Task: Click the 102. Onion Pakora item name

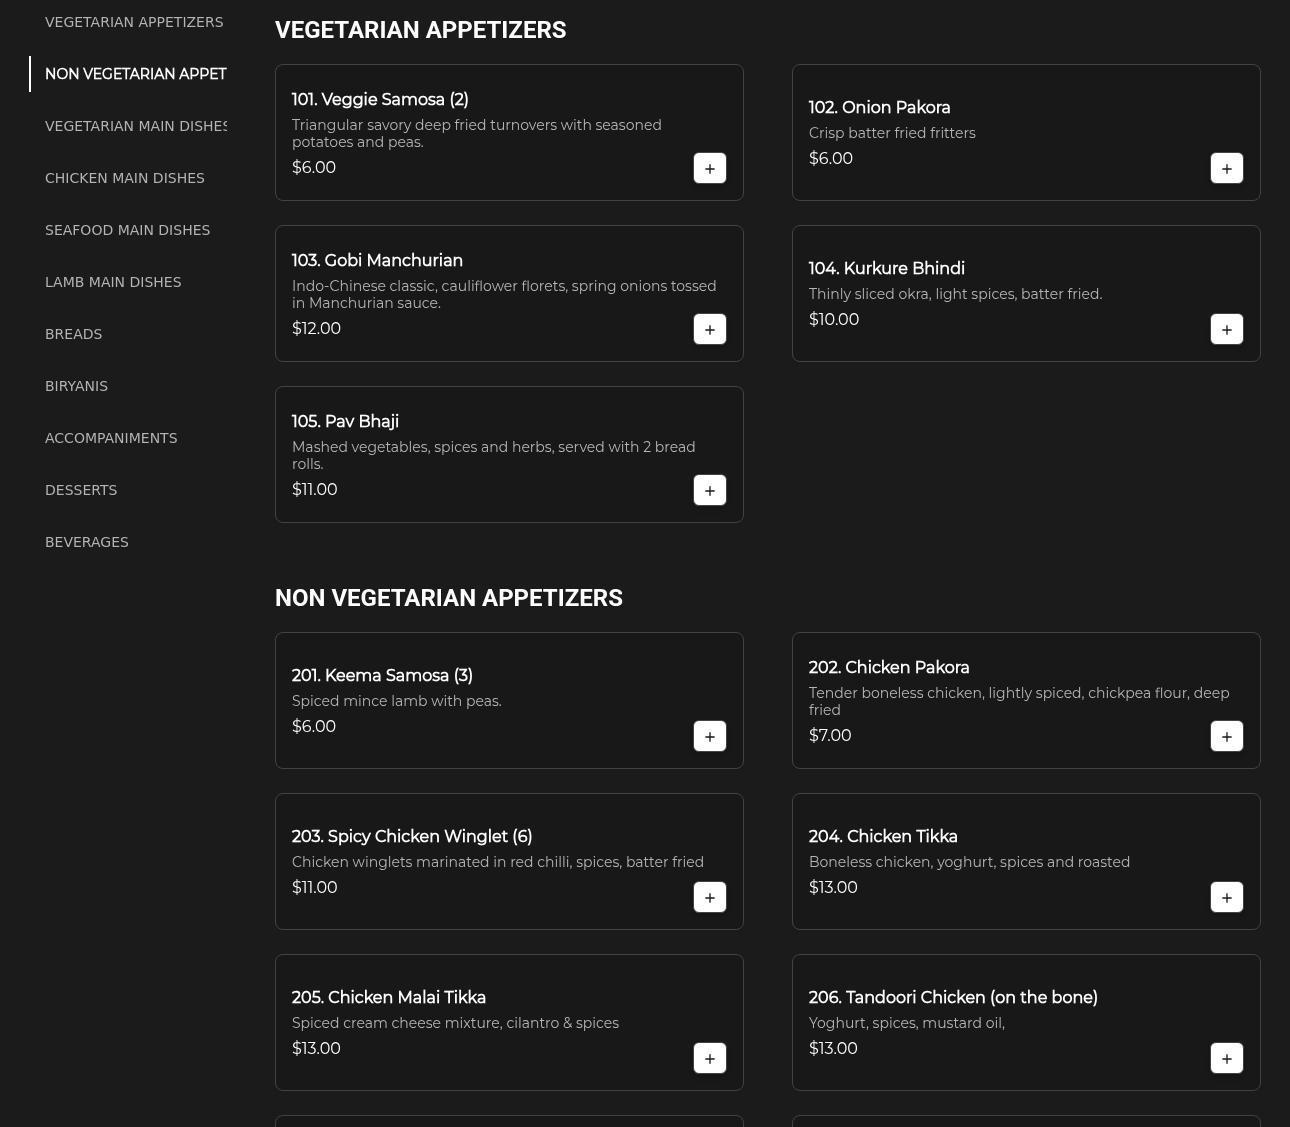Action: pos(880,108)
